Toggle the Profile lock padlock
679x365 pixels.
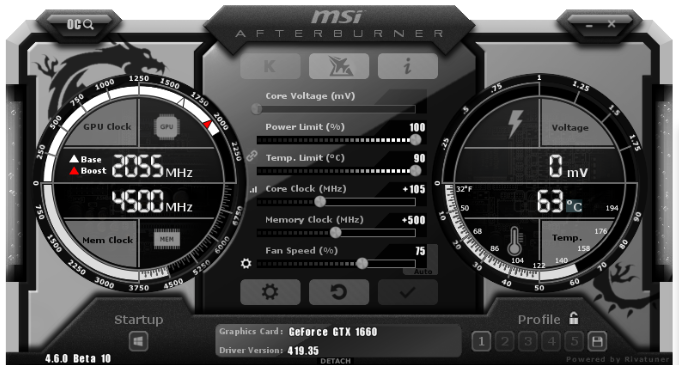tap(573, 318)
